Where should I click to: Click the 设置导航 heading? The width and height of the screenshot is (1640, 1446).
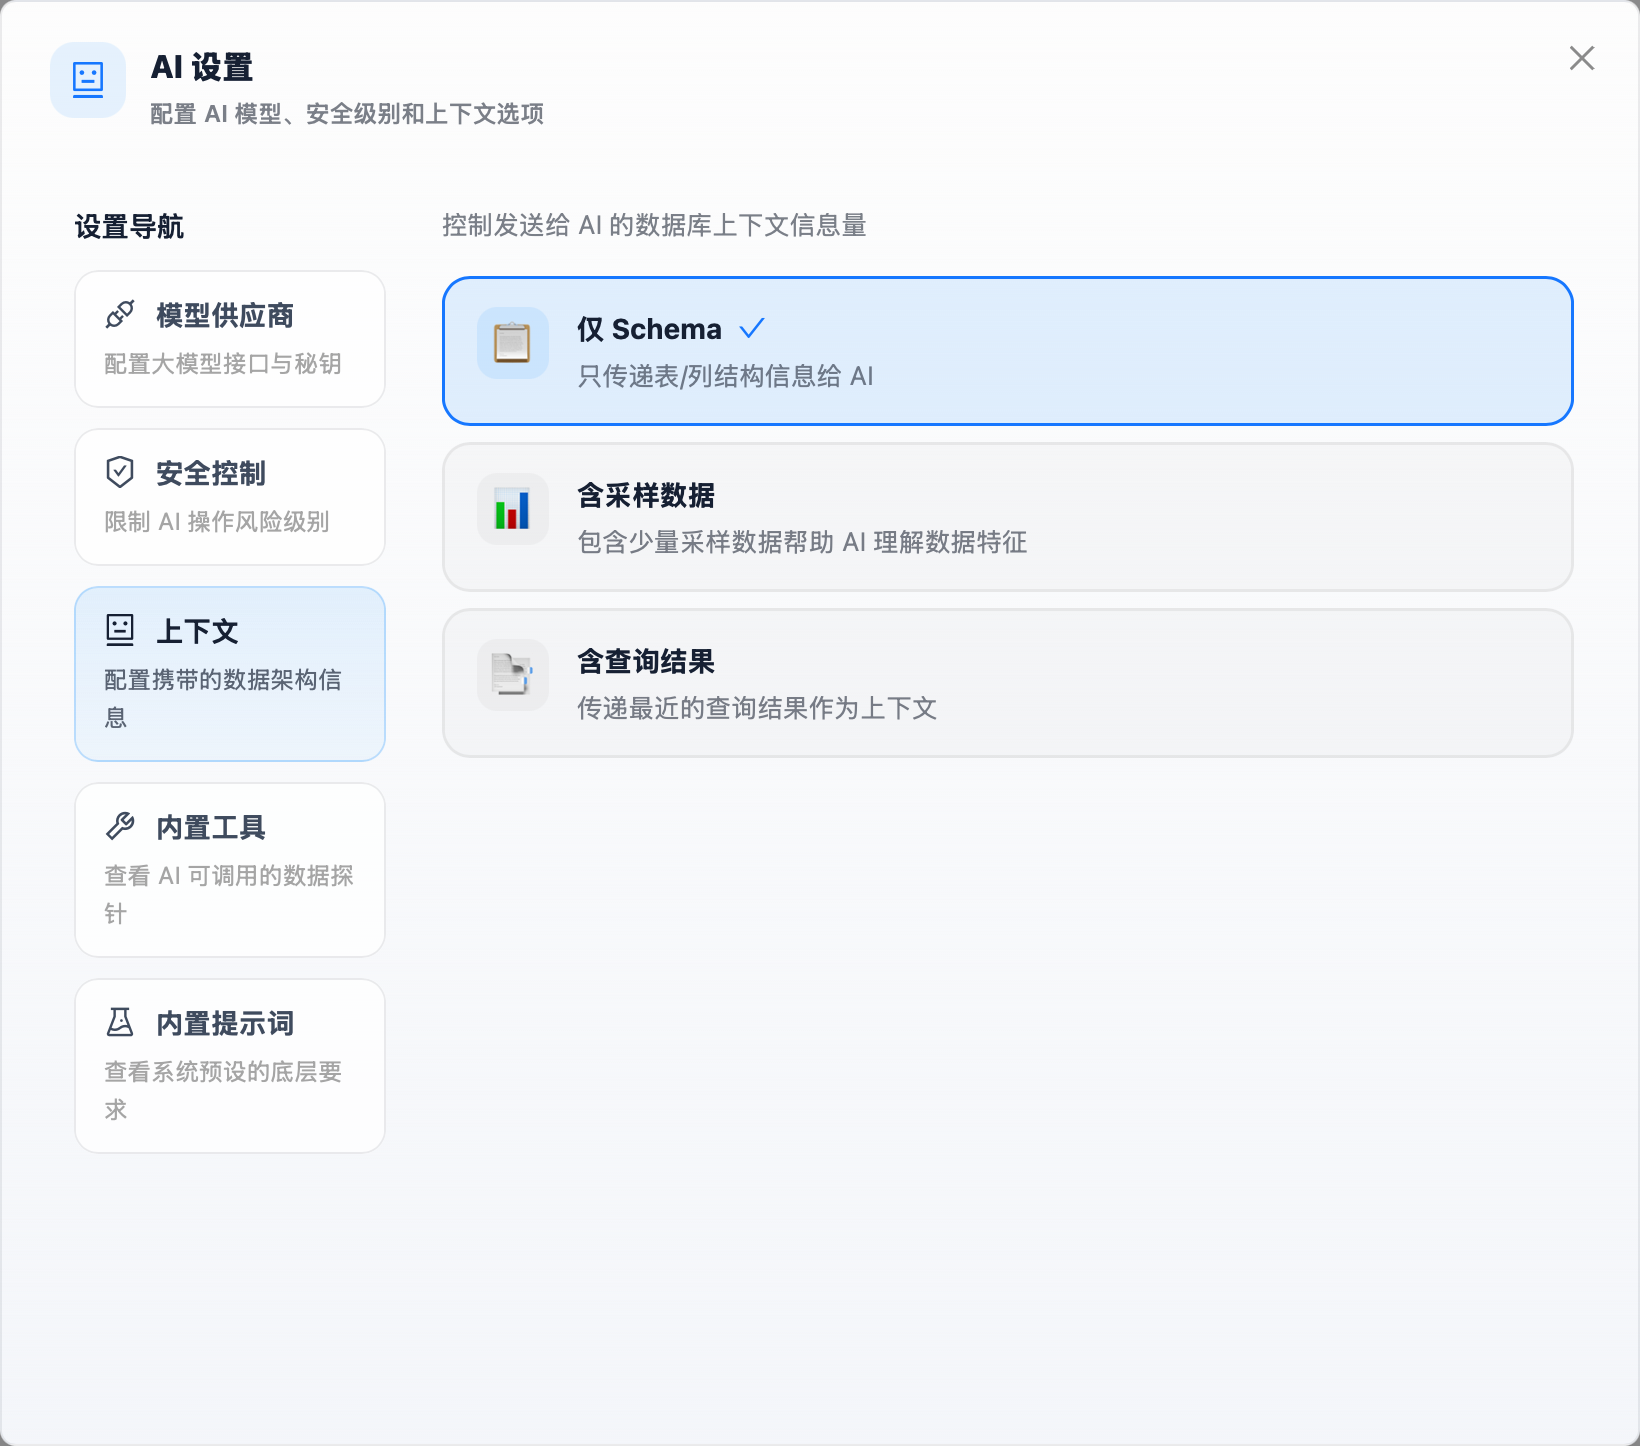[x=130, y=227]
